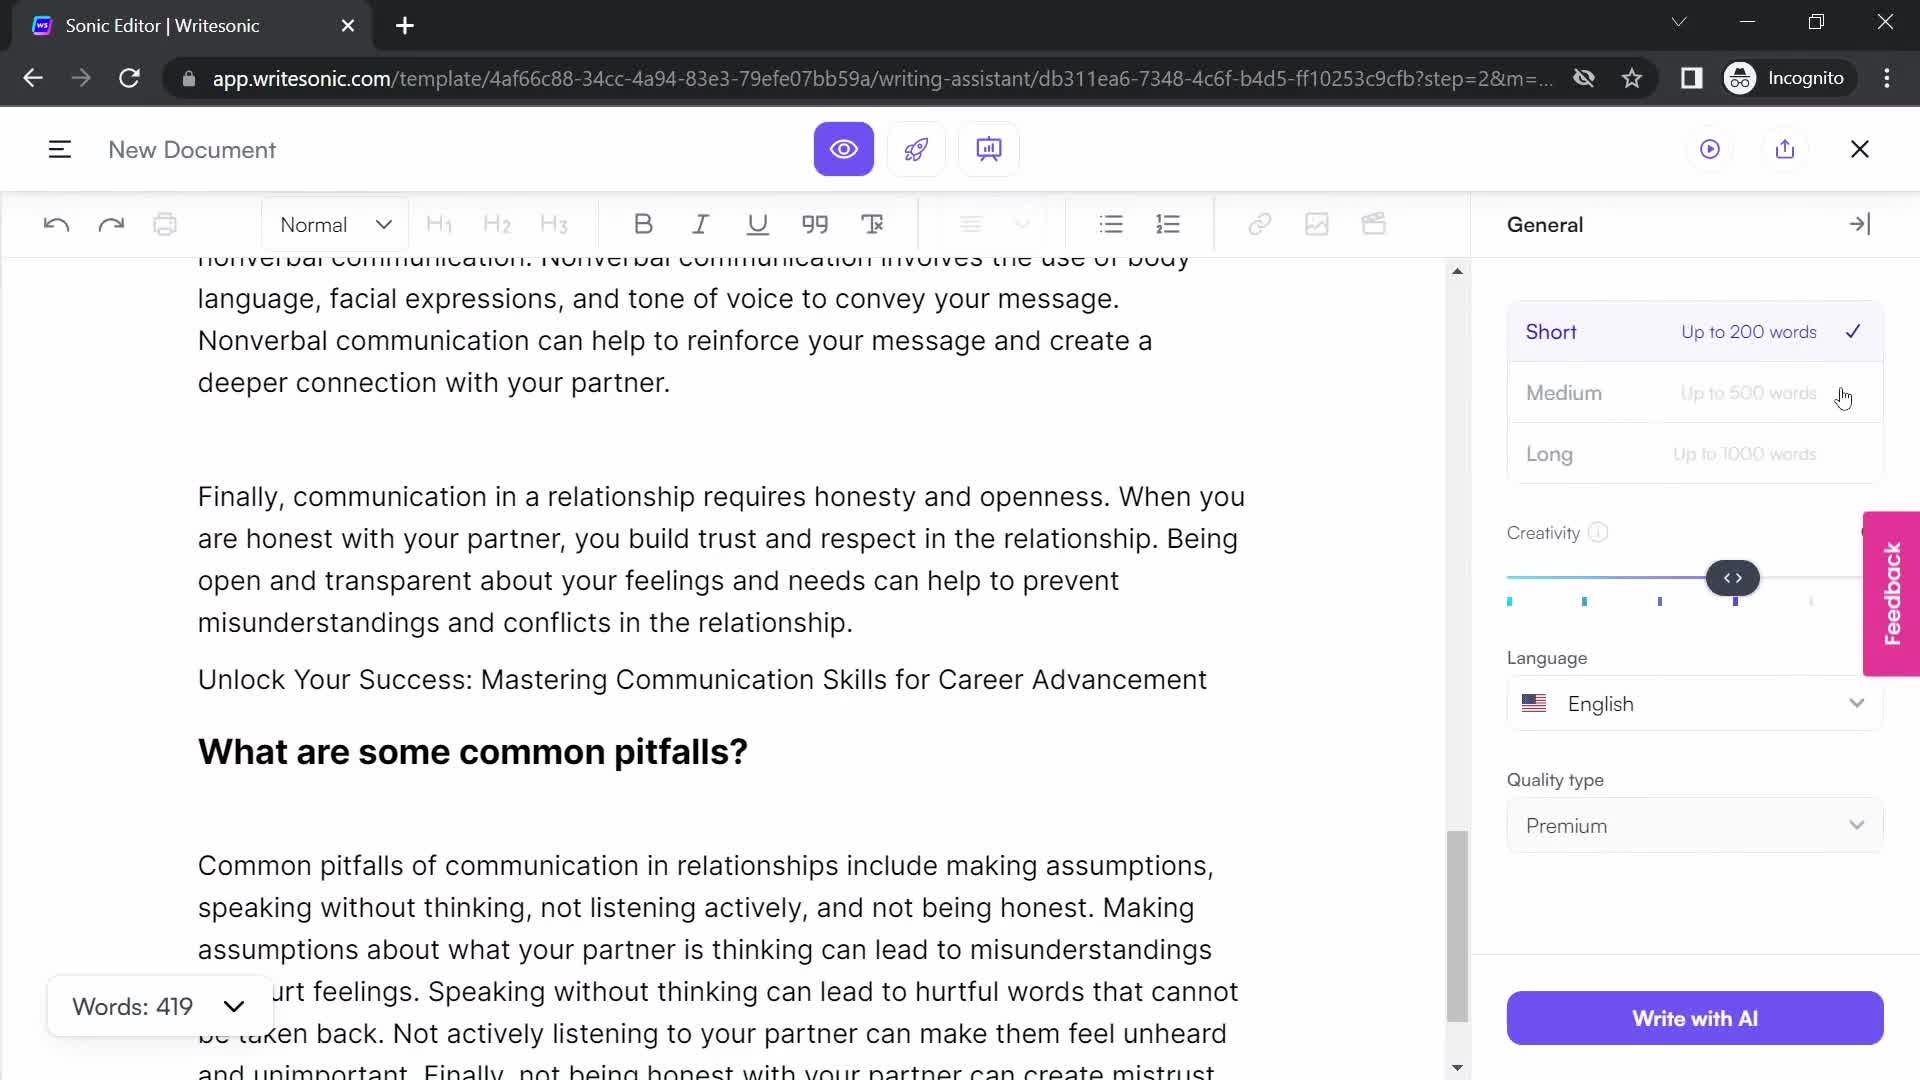The image size is (1920, 1080).
Task: Open the rocket icon mode
Action: point(916,149)
